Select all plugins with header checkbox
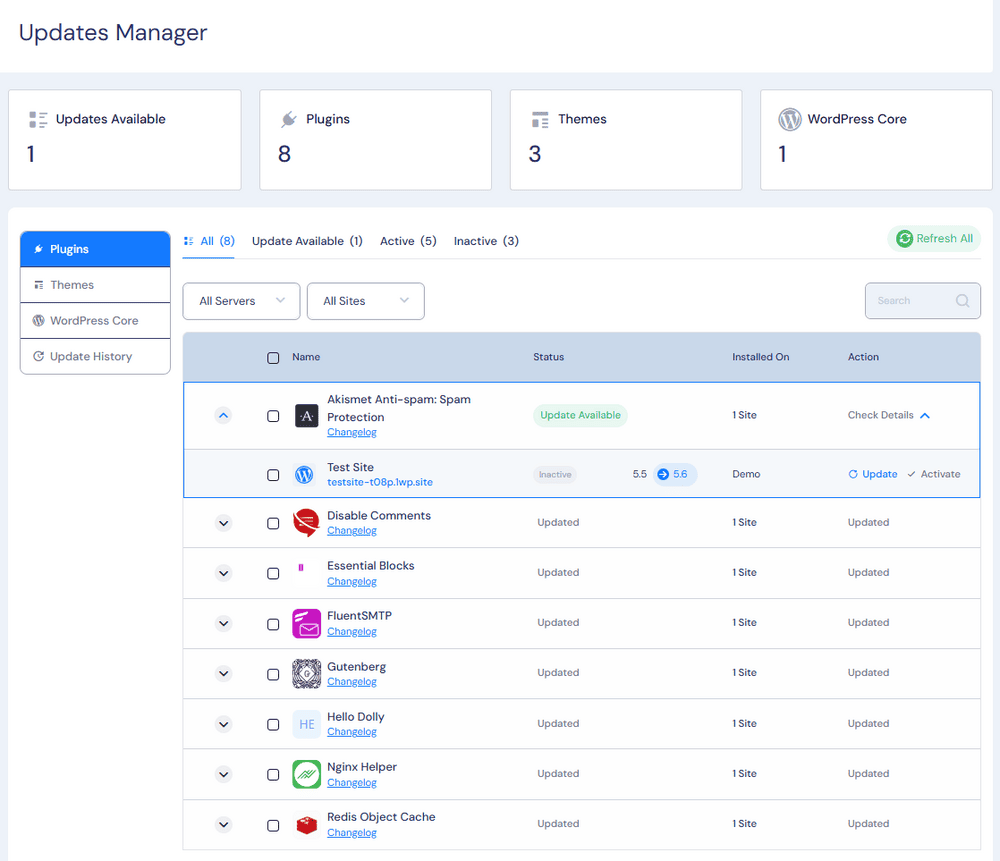This screenshot has width=1000, height=861. tap(273, 358)
